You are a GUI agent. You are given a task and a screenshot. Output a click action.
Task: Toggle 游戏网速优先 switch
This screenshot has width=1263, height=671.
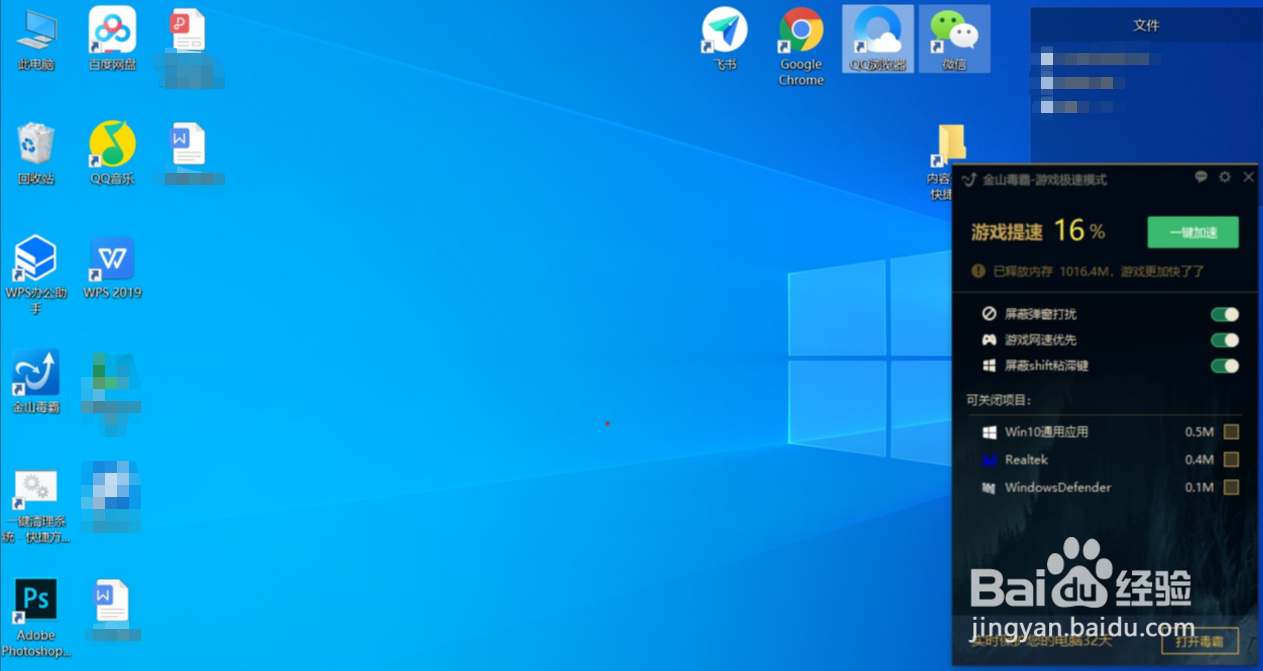(1225, 340)
